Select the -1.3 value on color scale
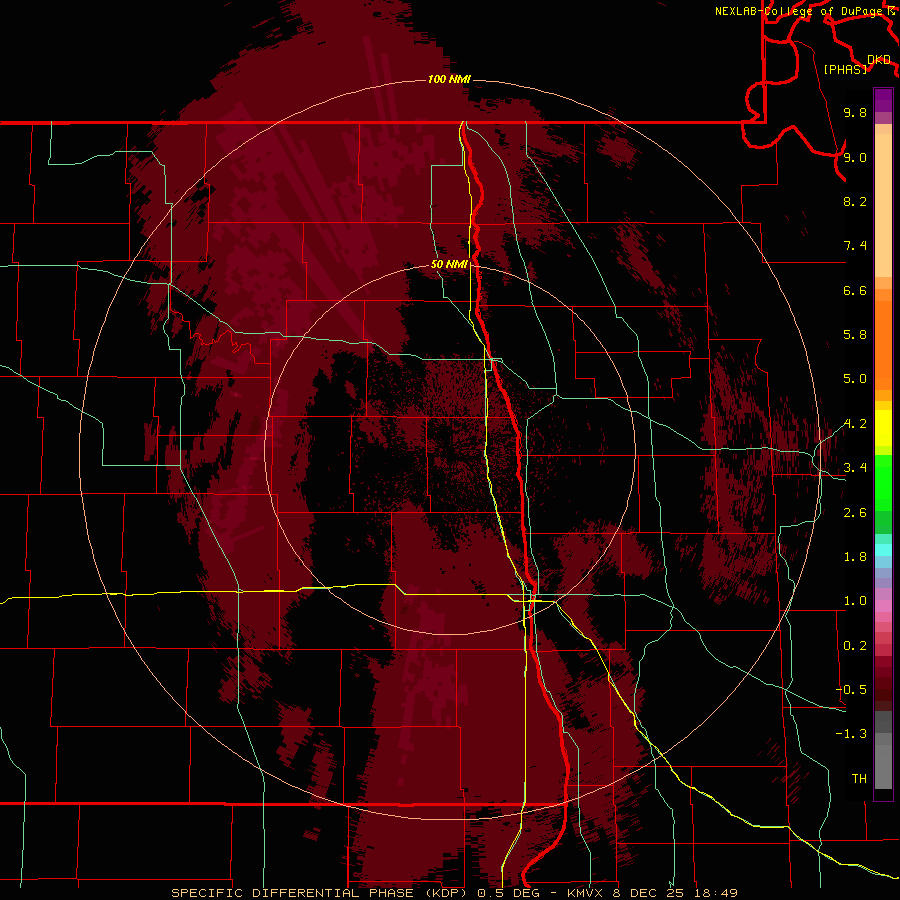 coord(851,734)
